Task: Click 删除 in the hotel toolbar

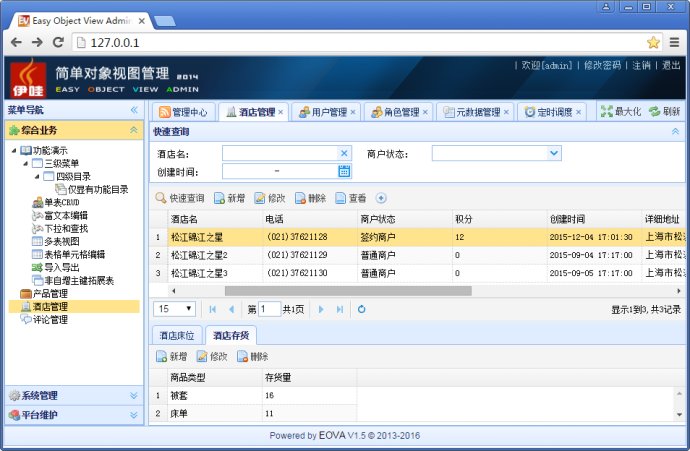Action: tap(310, 198)
